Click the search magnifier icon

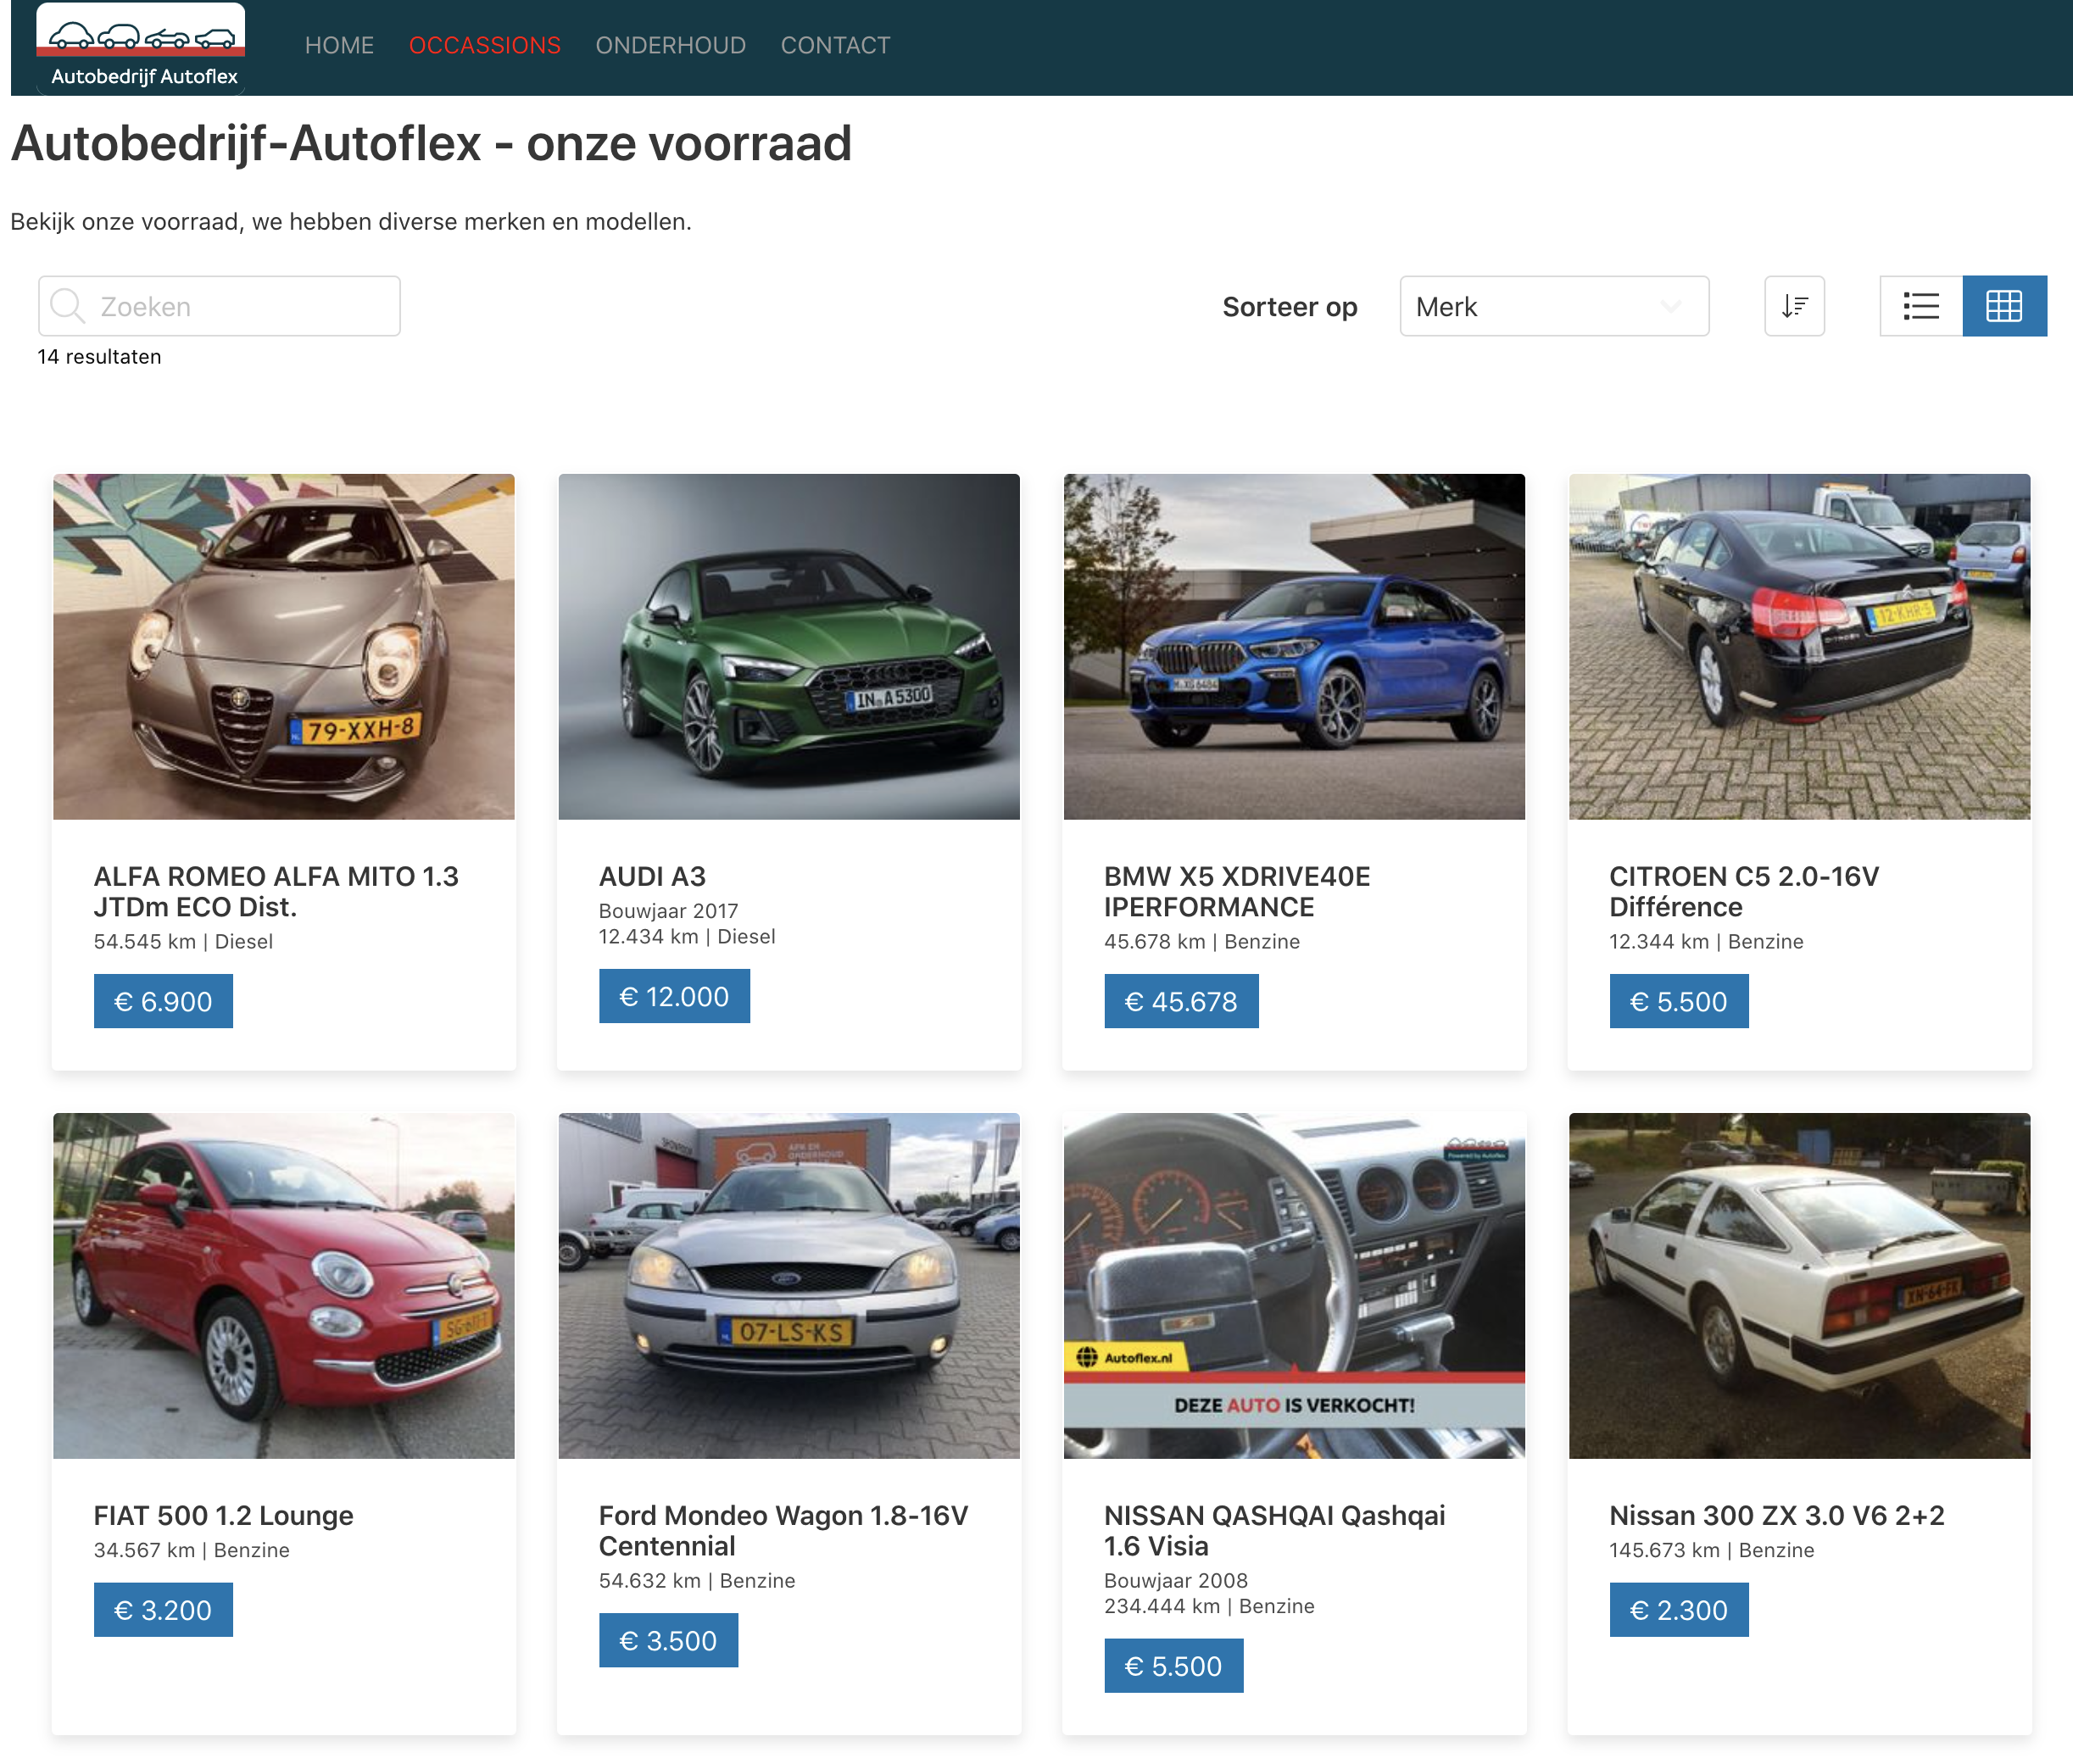point(67,306)
